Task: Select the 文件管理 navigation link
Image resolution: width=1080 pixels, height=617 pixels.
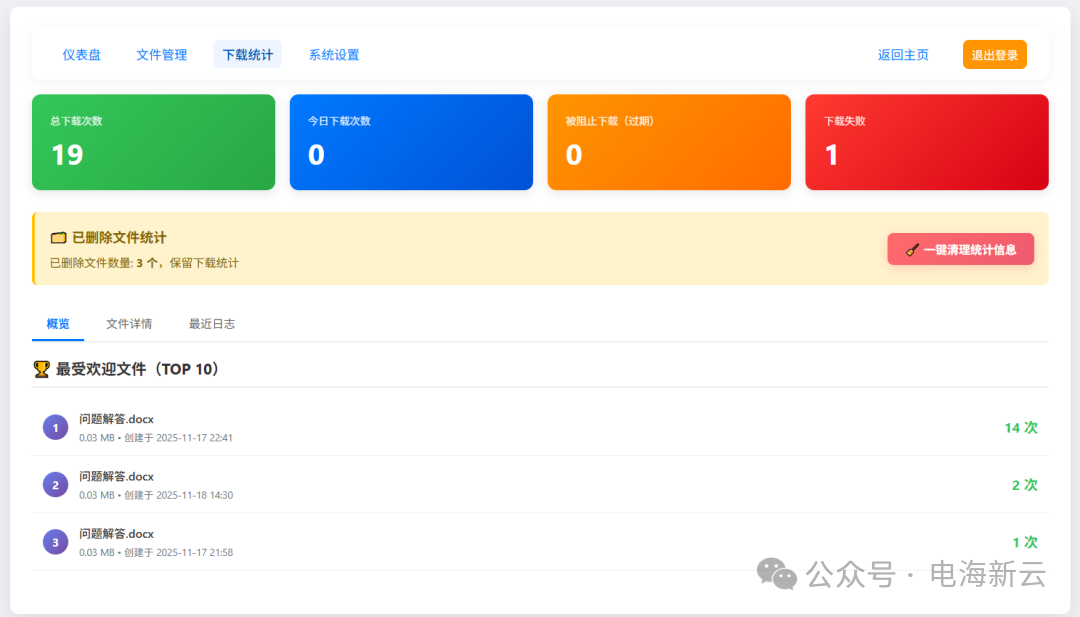Action: [161, 55]
